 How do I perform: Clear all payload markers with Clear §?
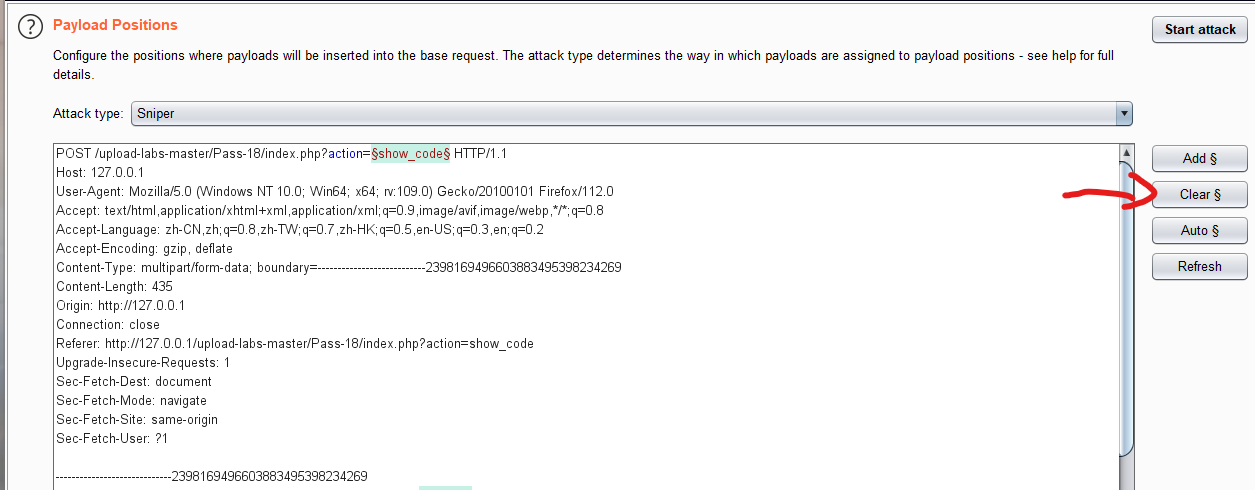tap(1200, 194)
